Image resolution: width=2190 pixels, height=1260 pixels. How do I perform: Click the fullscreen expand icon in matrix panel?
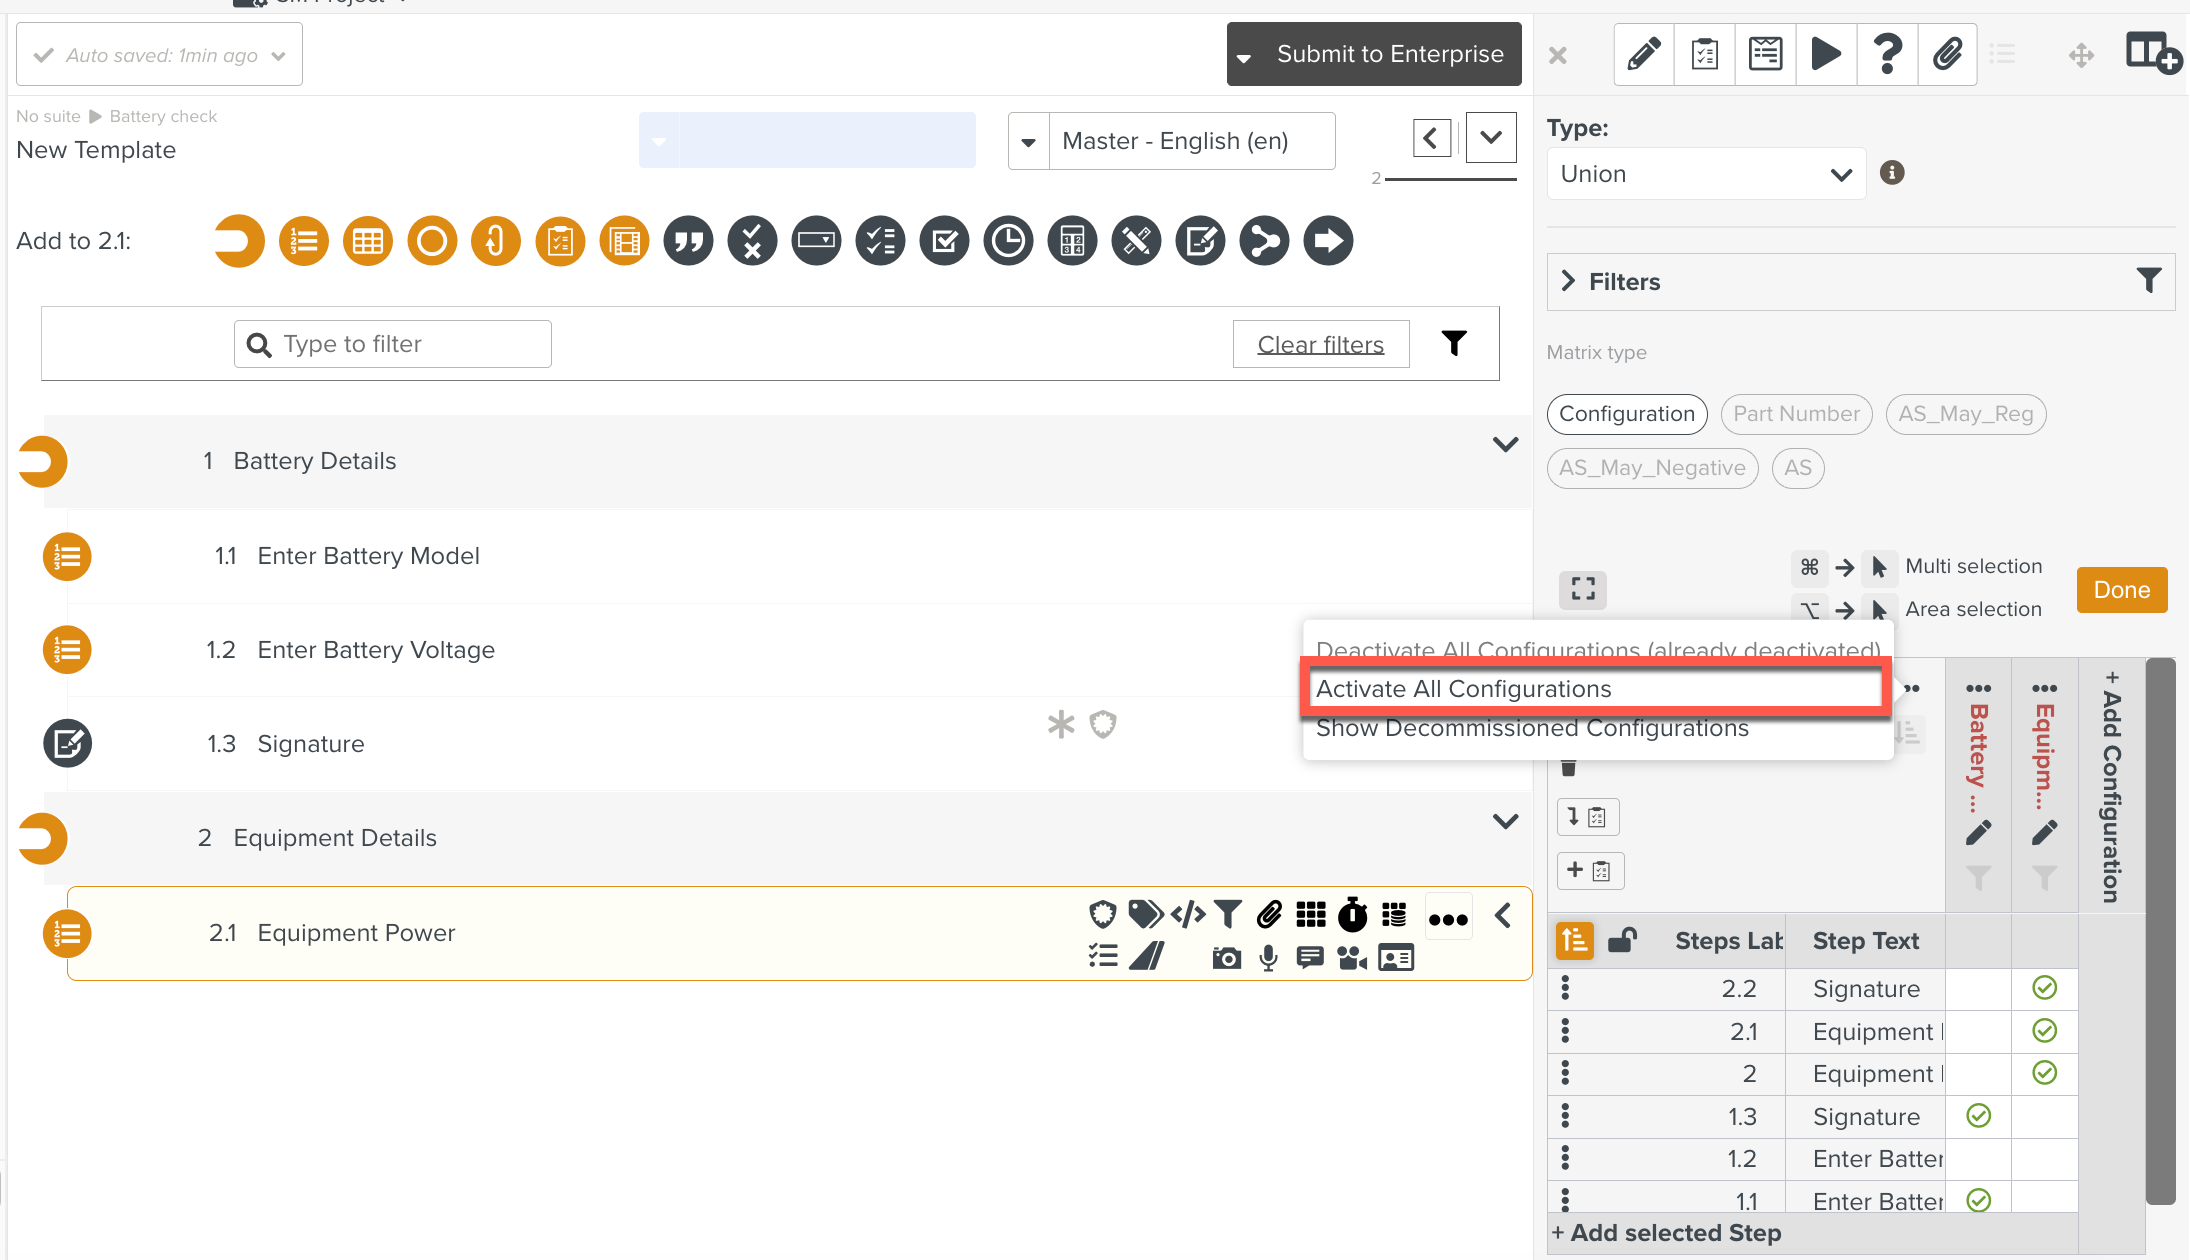(x=1583, y=589)
